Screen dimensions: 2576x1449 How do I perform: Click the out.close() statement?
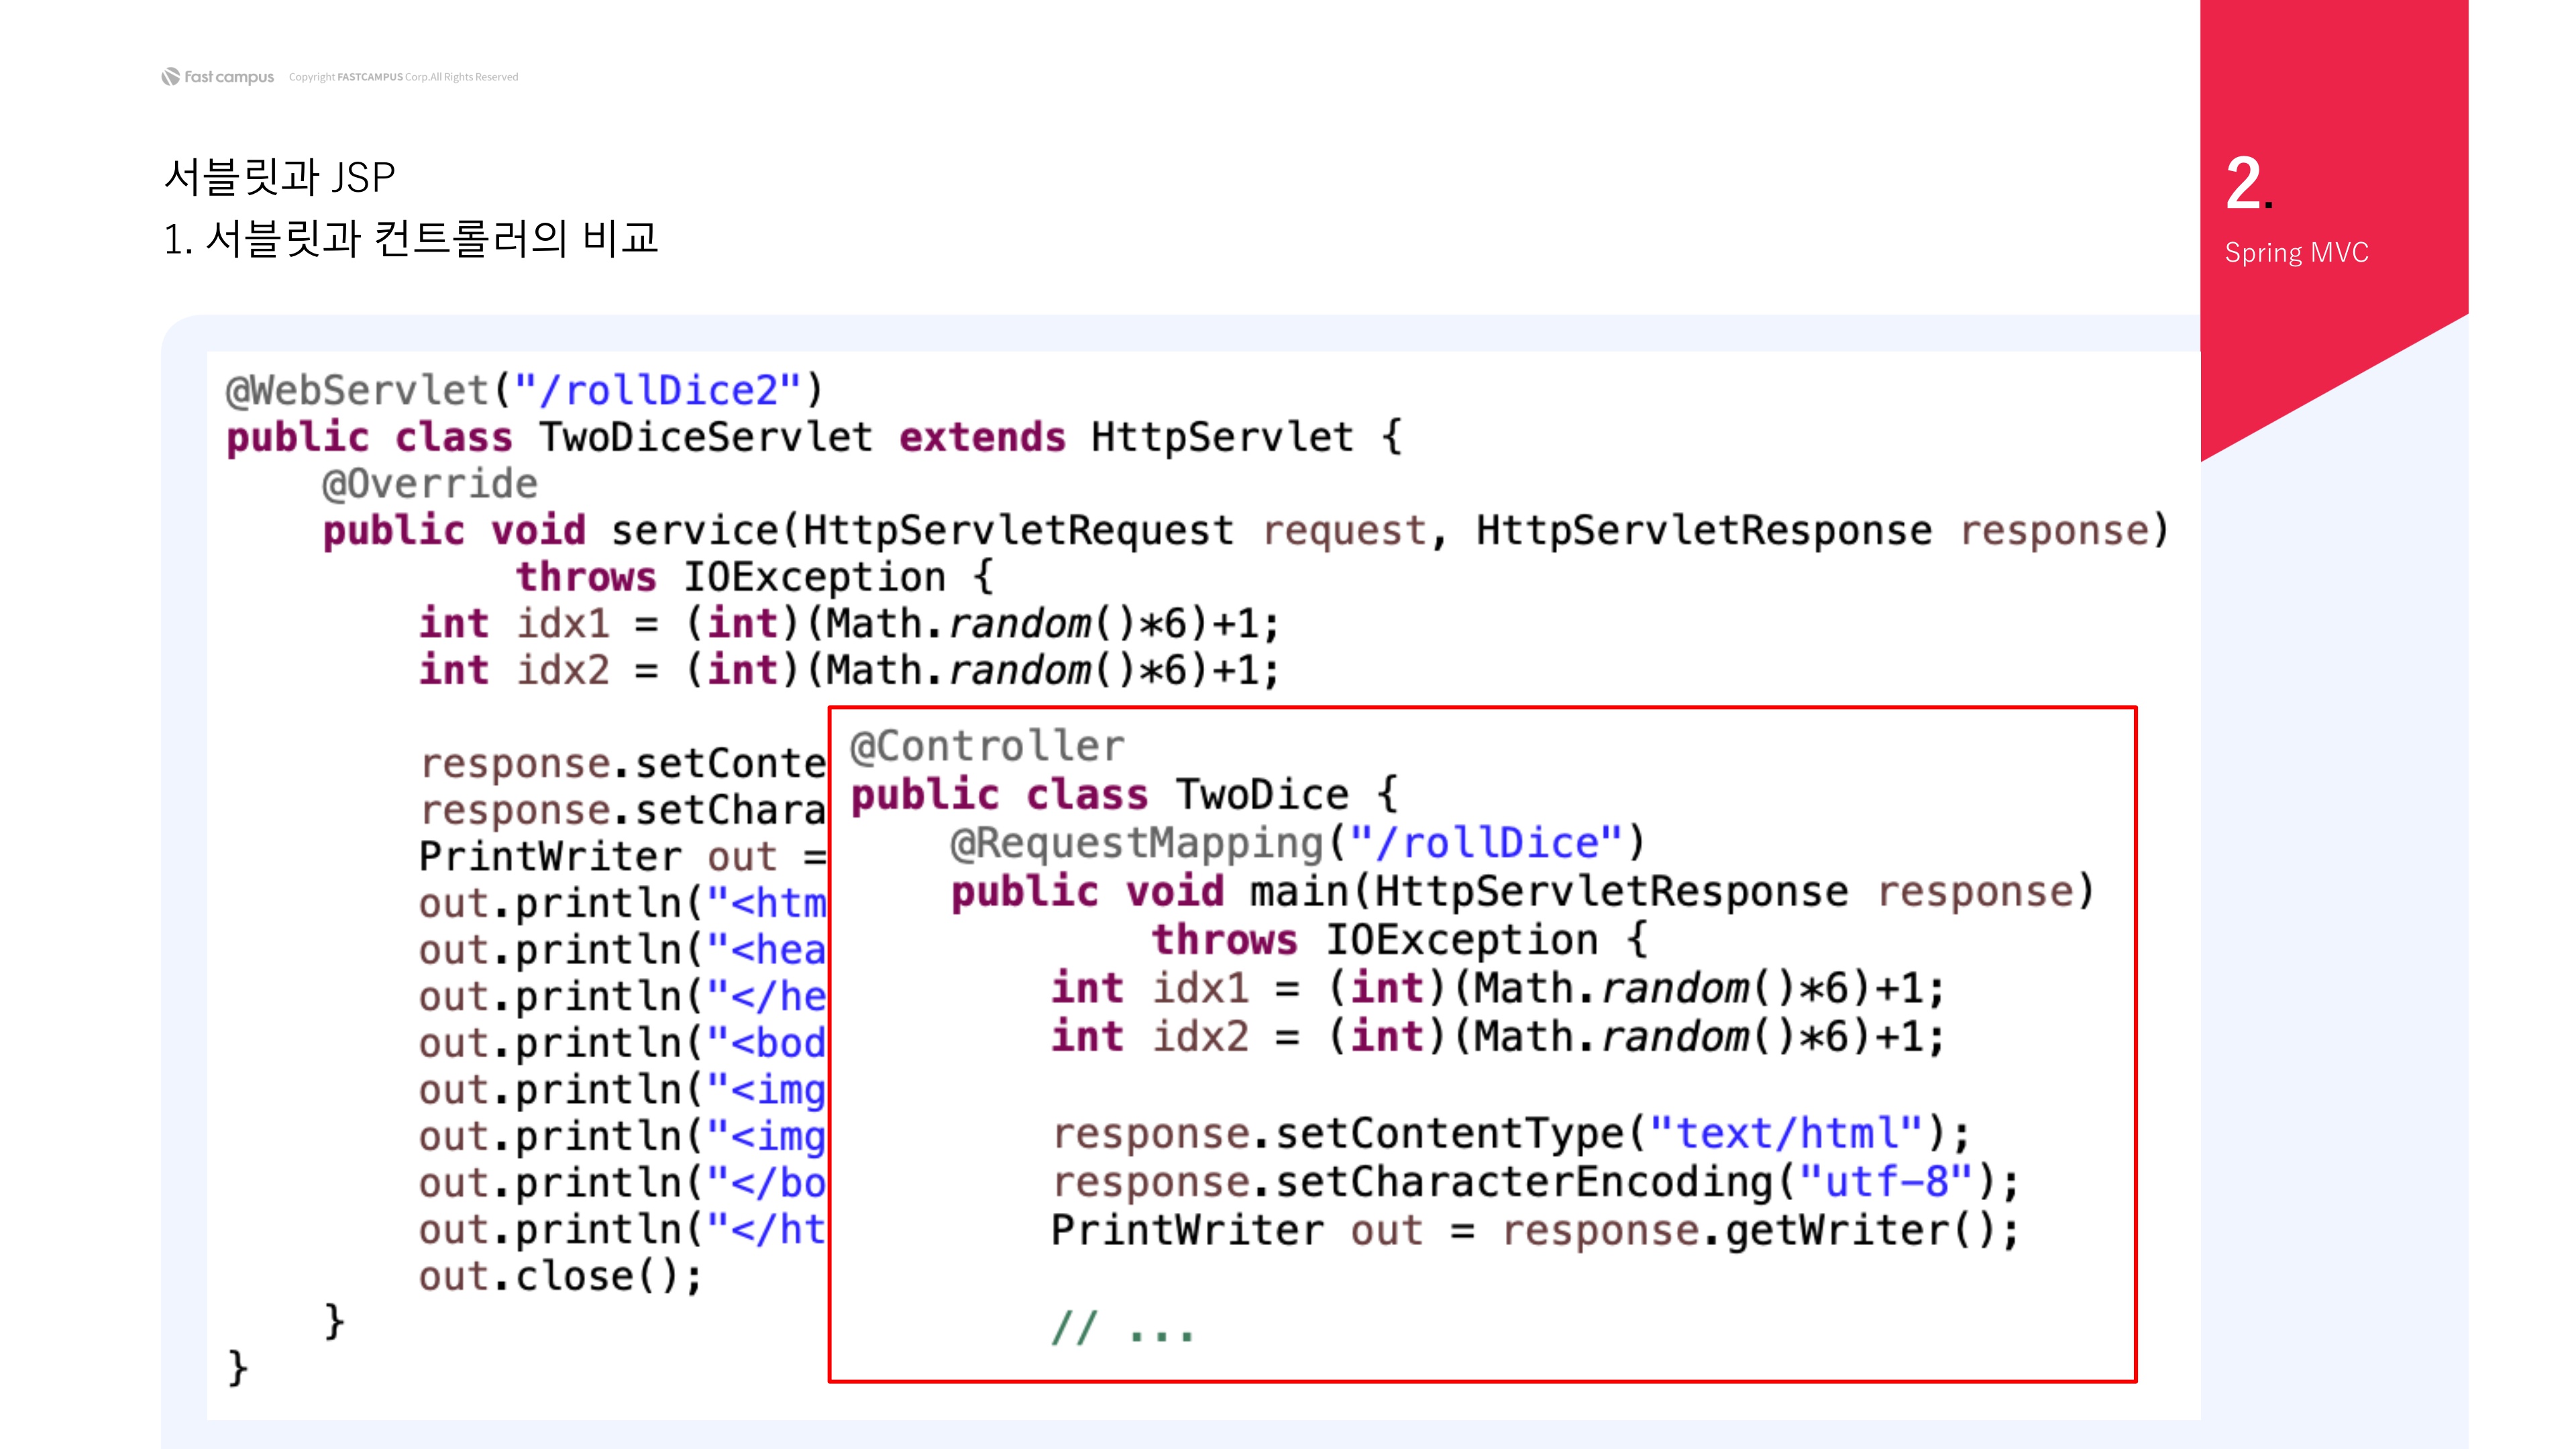pos(560,1276)
